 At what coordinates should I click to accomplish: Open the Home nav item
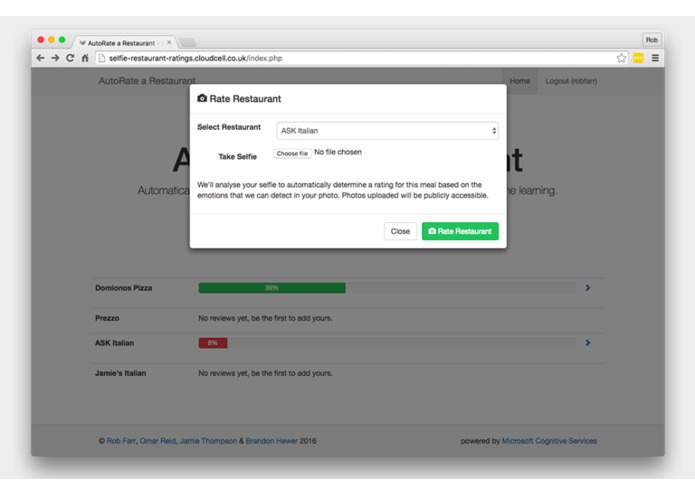click(x=519, y=81)
